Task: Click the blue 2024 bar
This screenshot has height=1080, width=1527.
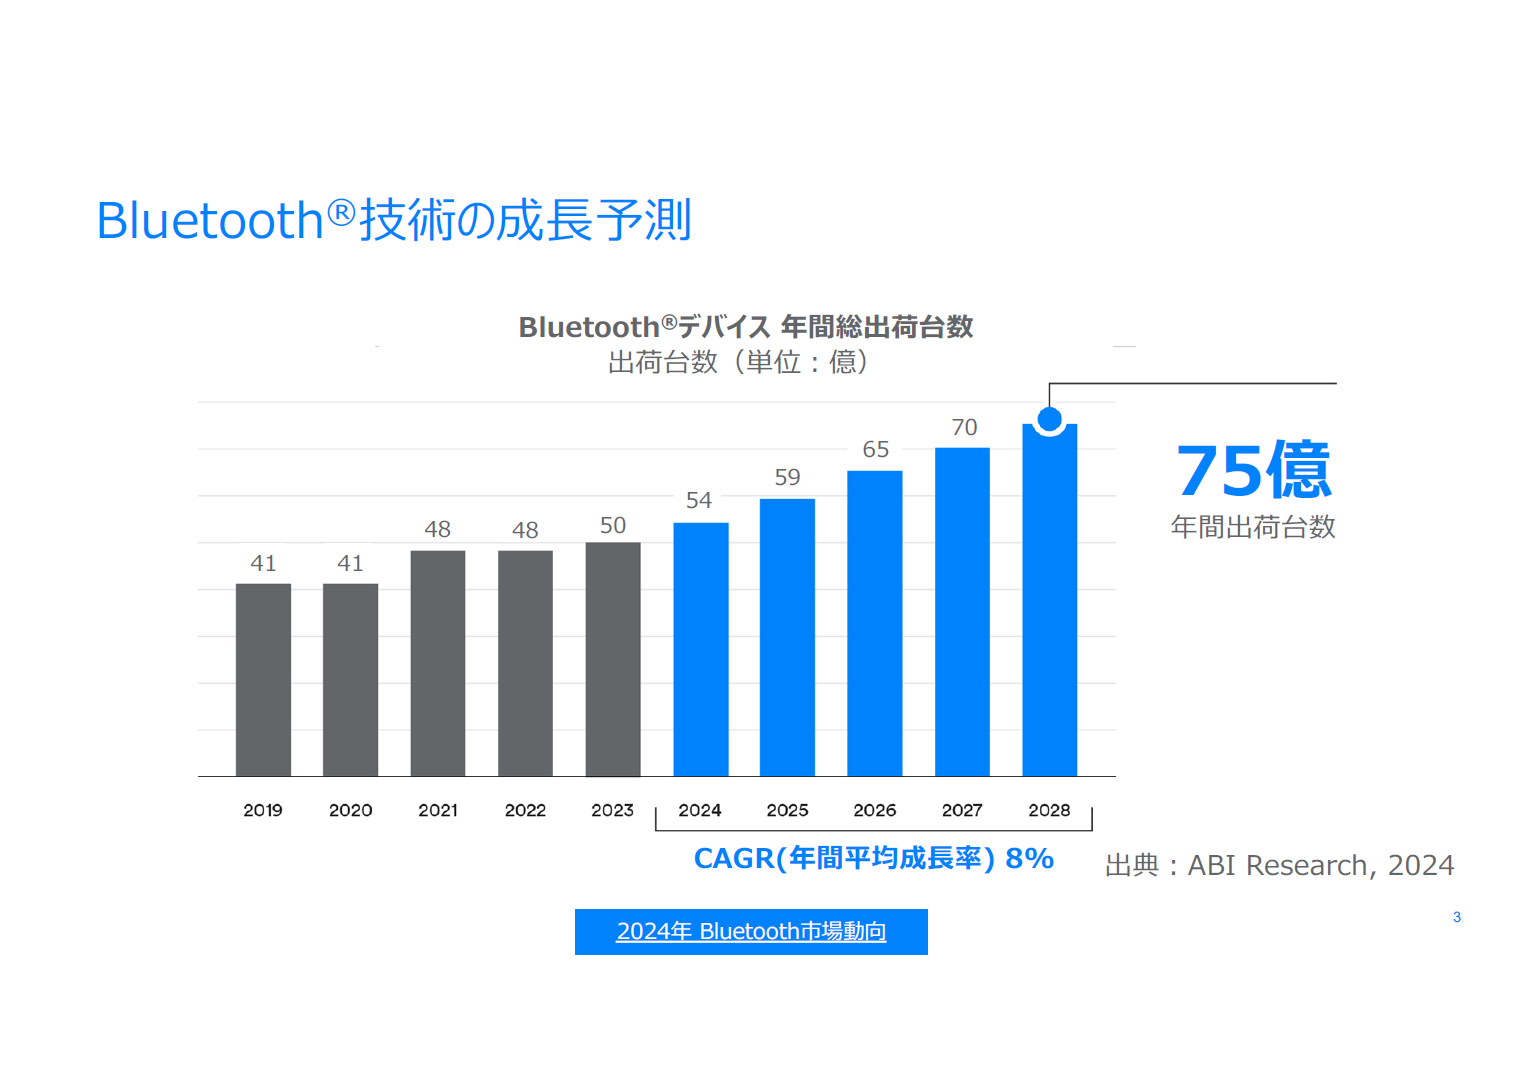Action: pyautogui.click(x=701, y=649)
